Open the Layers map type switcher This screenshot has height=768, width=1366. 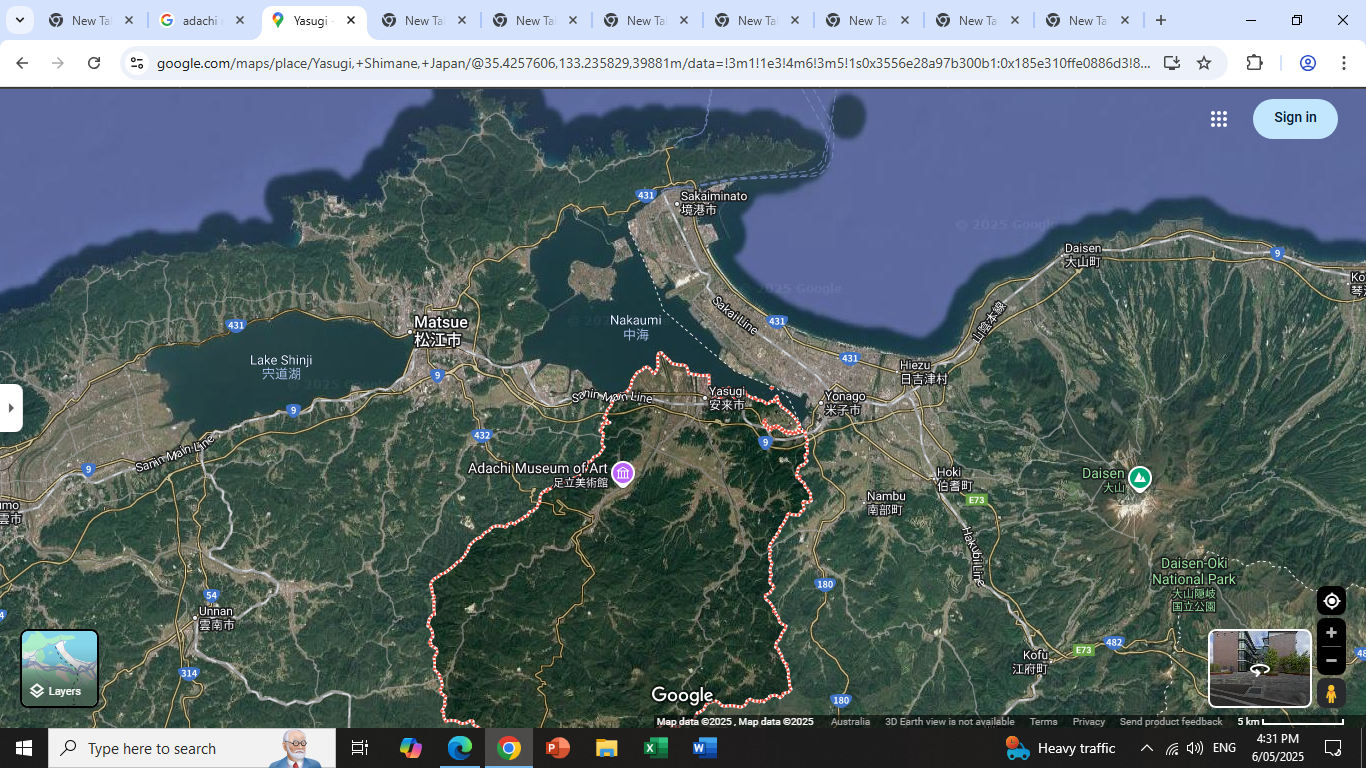click(60, 668)
